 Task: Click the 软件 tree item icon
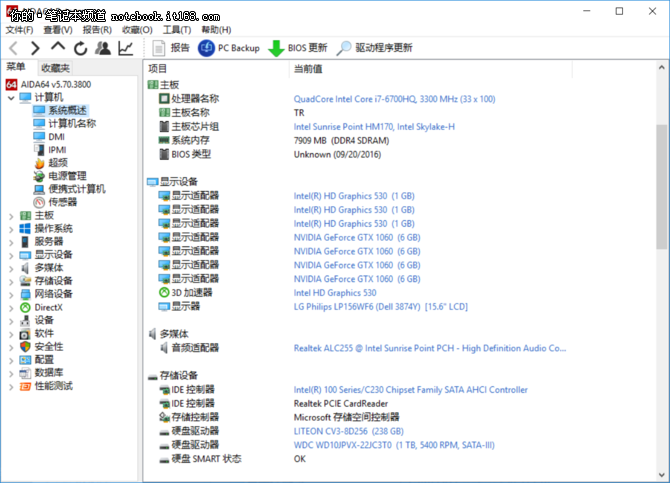point(25,334)
